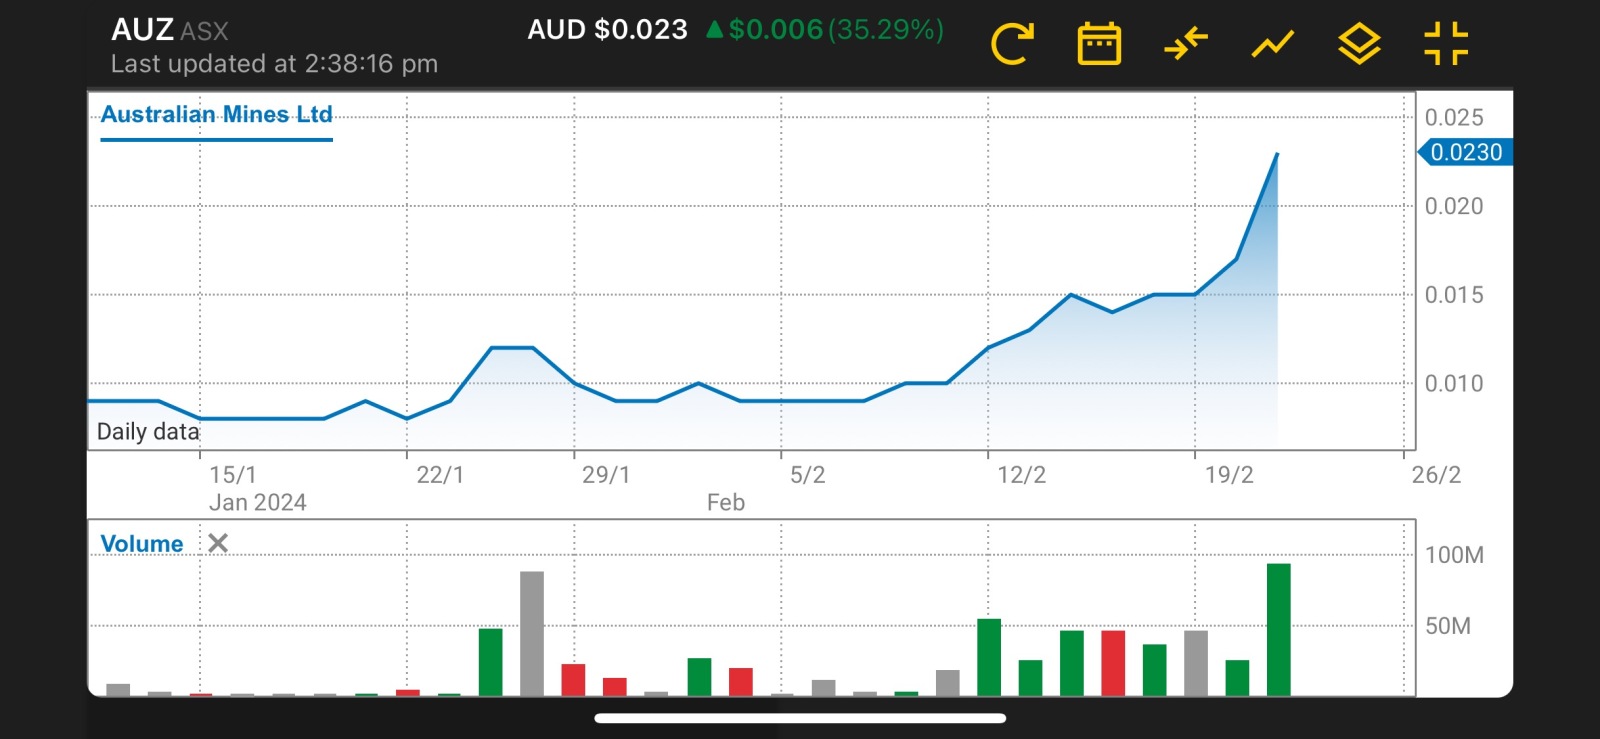
Task: Tap the 19/2 date axis label
Action: pyautogui.click(x=1229, y=475)
